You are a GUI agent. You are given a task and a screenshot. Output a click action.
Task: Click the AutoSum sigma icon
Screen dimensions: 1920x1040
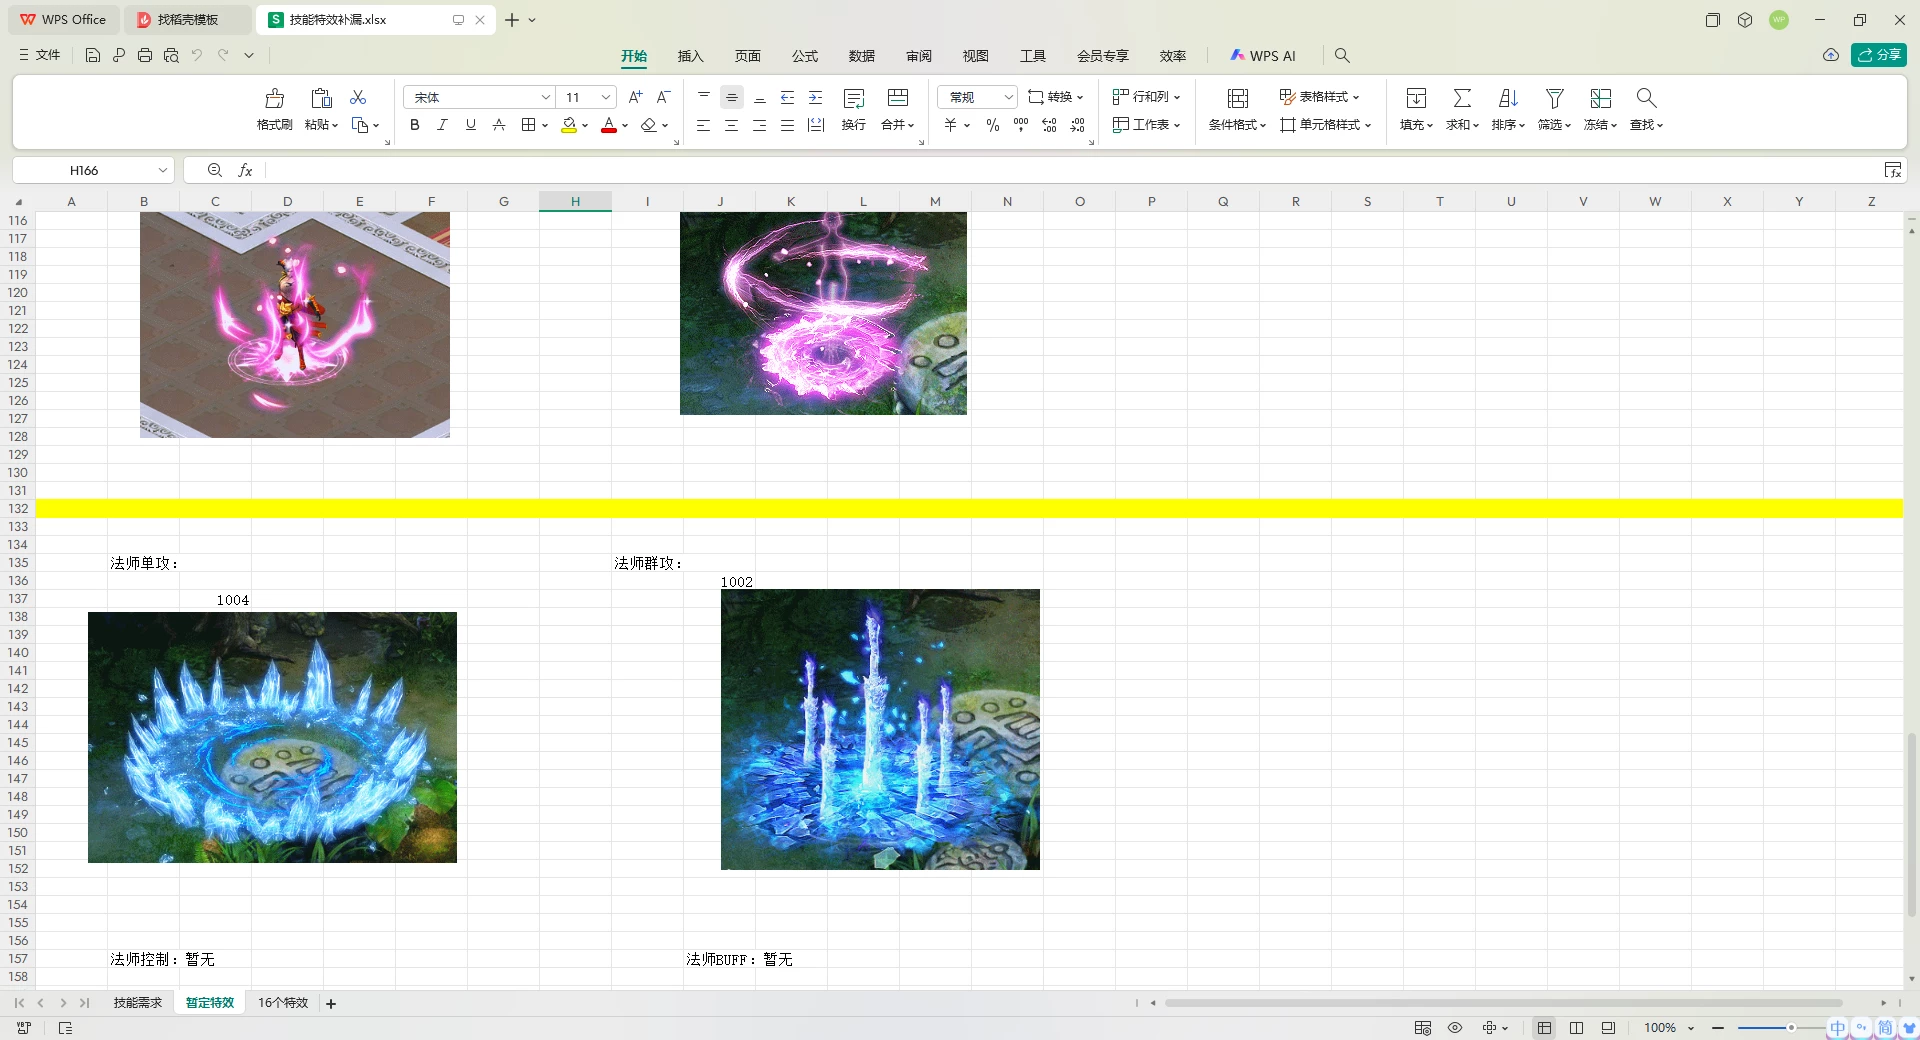click(x=1462, y=98)
